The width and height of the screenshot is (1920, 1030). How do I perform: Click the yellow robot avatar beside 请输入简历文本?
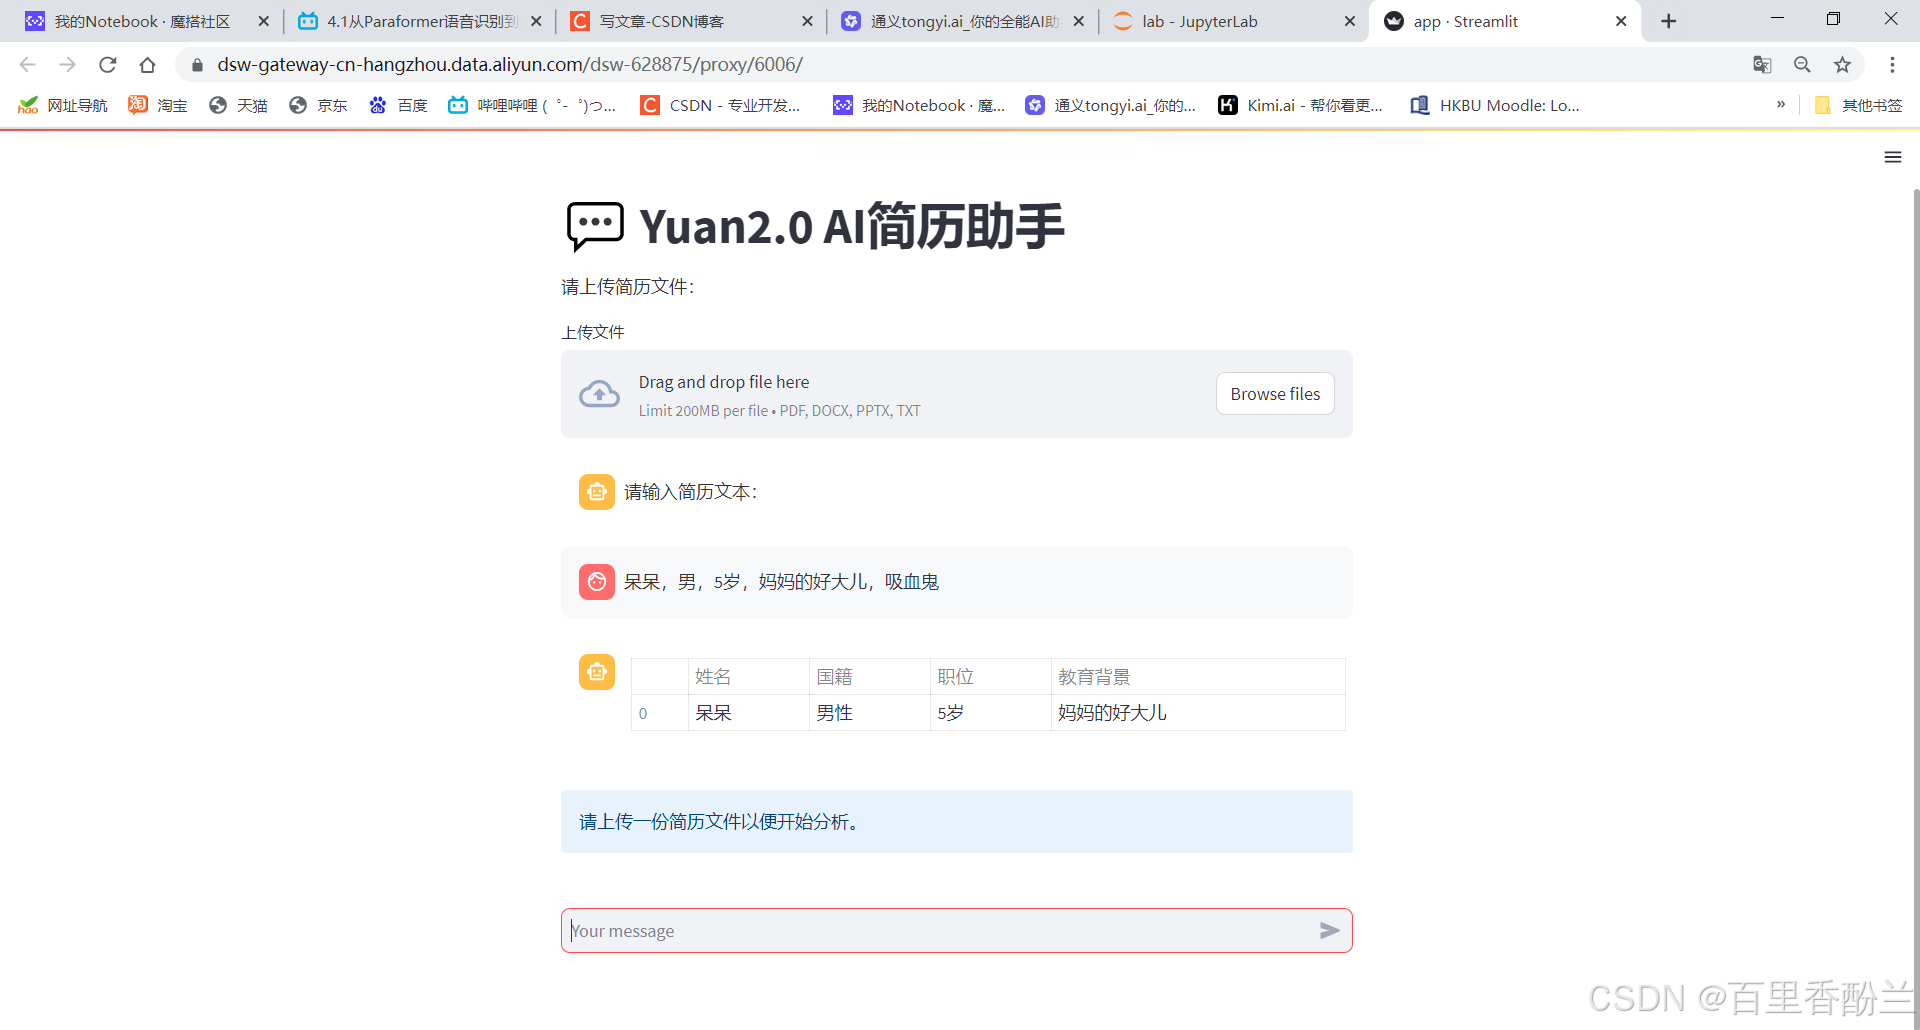coord(597,492)
